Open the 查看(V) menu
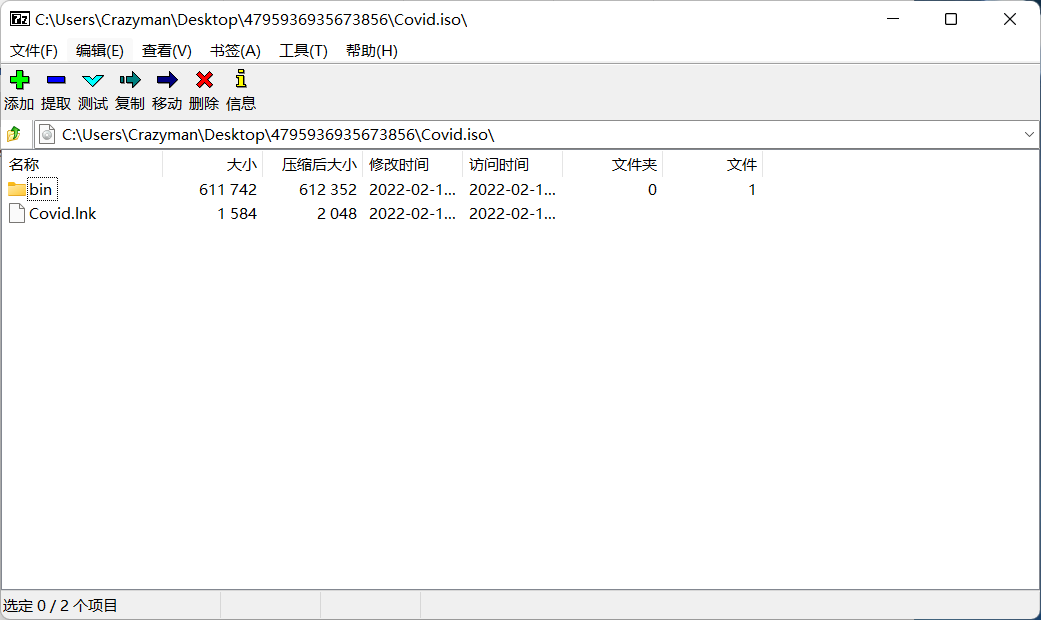This screenshot has height=620, width=1041. tap(167, 51)
